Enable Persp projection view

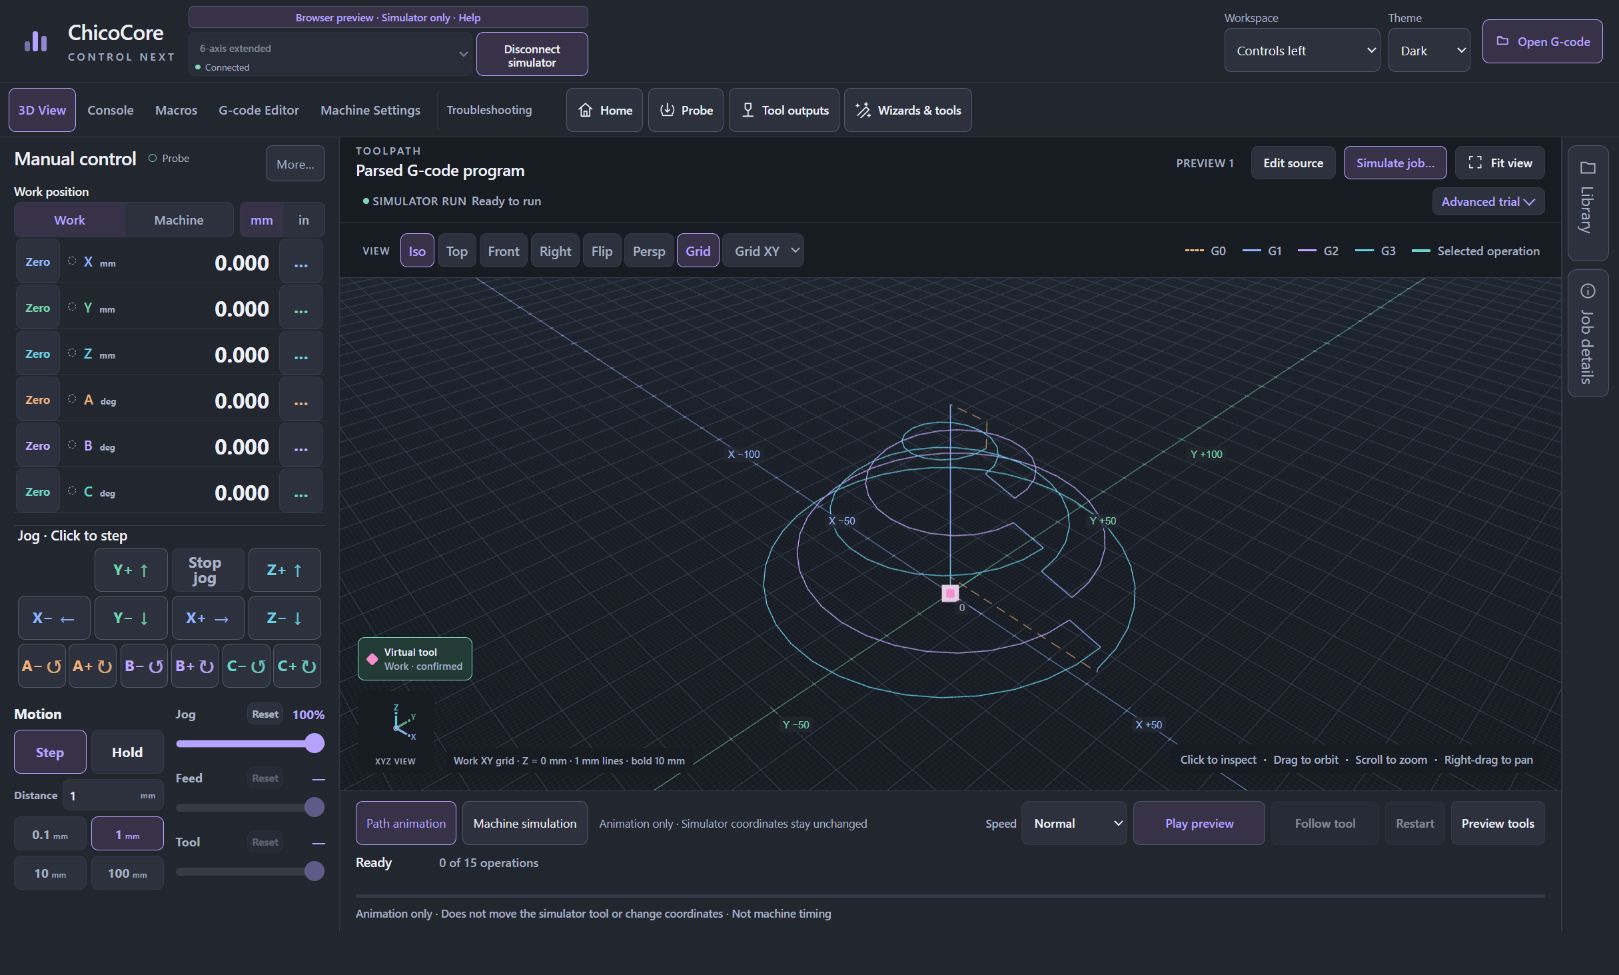[649, 251]
